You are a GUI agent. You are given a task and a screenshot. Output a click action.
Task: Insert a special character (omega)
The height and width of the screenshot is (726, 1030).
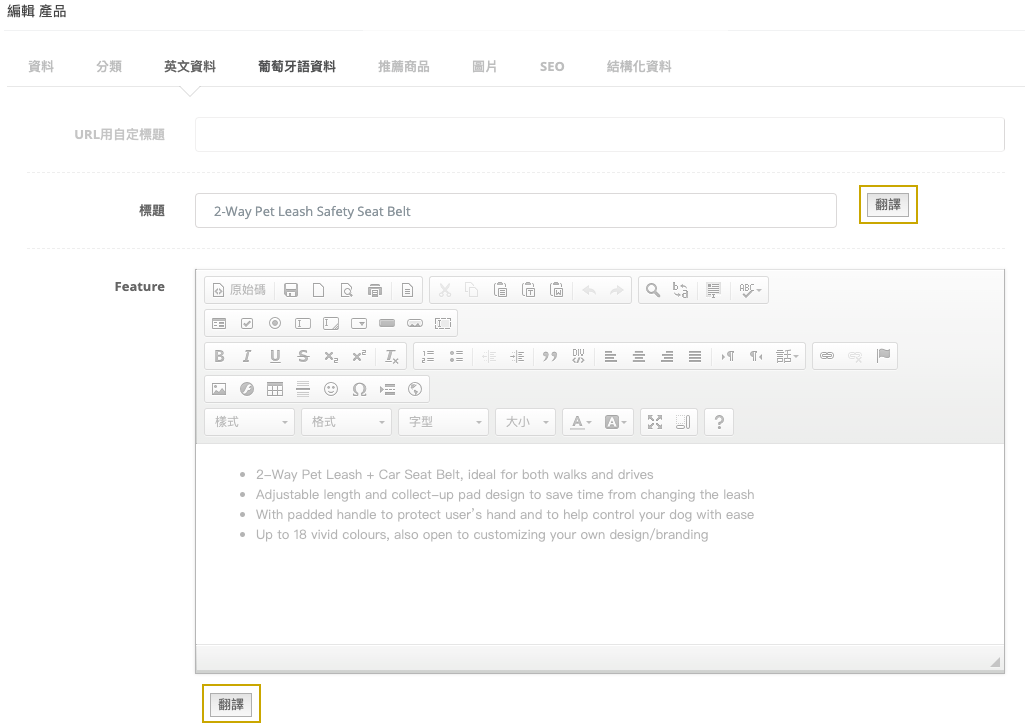(x=359, y=389)
